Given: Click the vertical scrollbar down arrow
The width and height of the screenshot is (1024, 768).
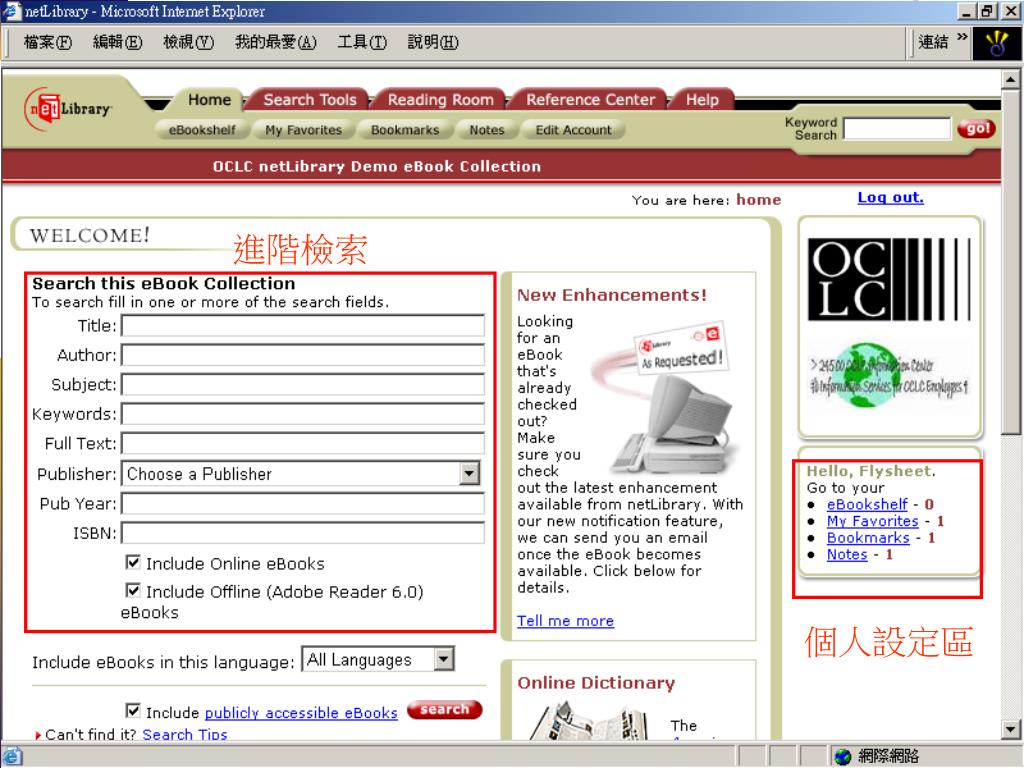Looking at the screenshot, I should point(1010,728).
